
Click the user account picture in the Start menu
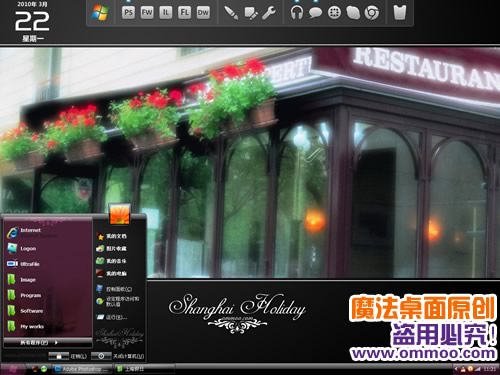(119, 214)
